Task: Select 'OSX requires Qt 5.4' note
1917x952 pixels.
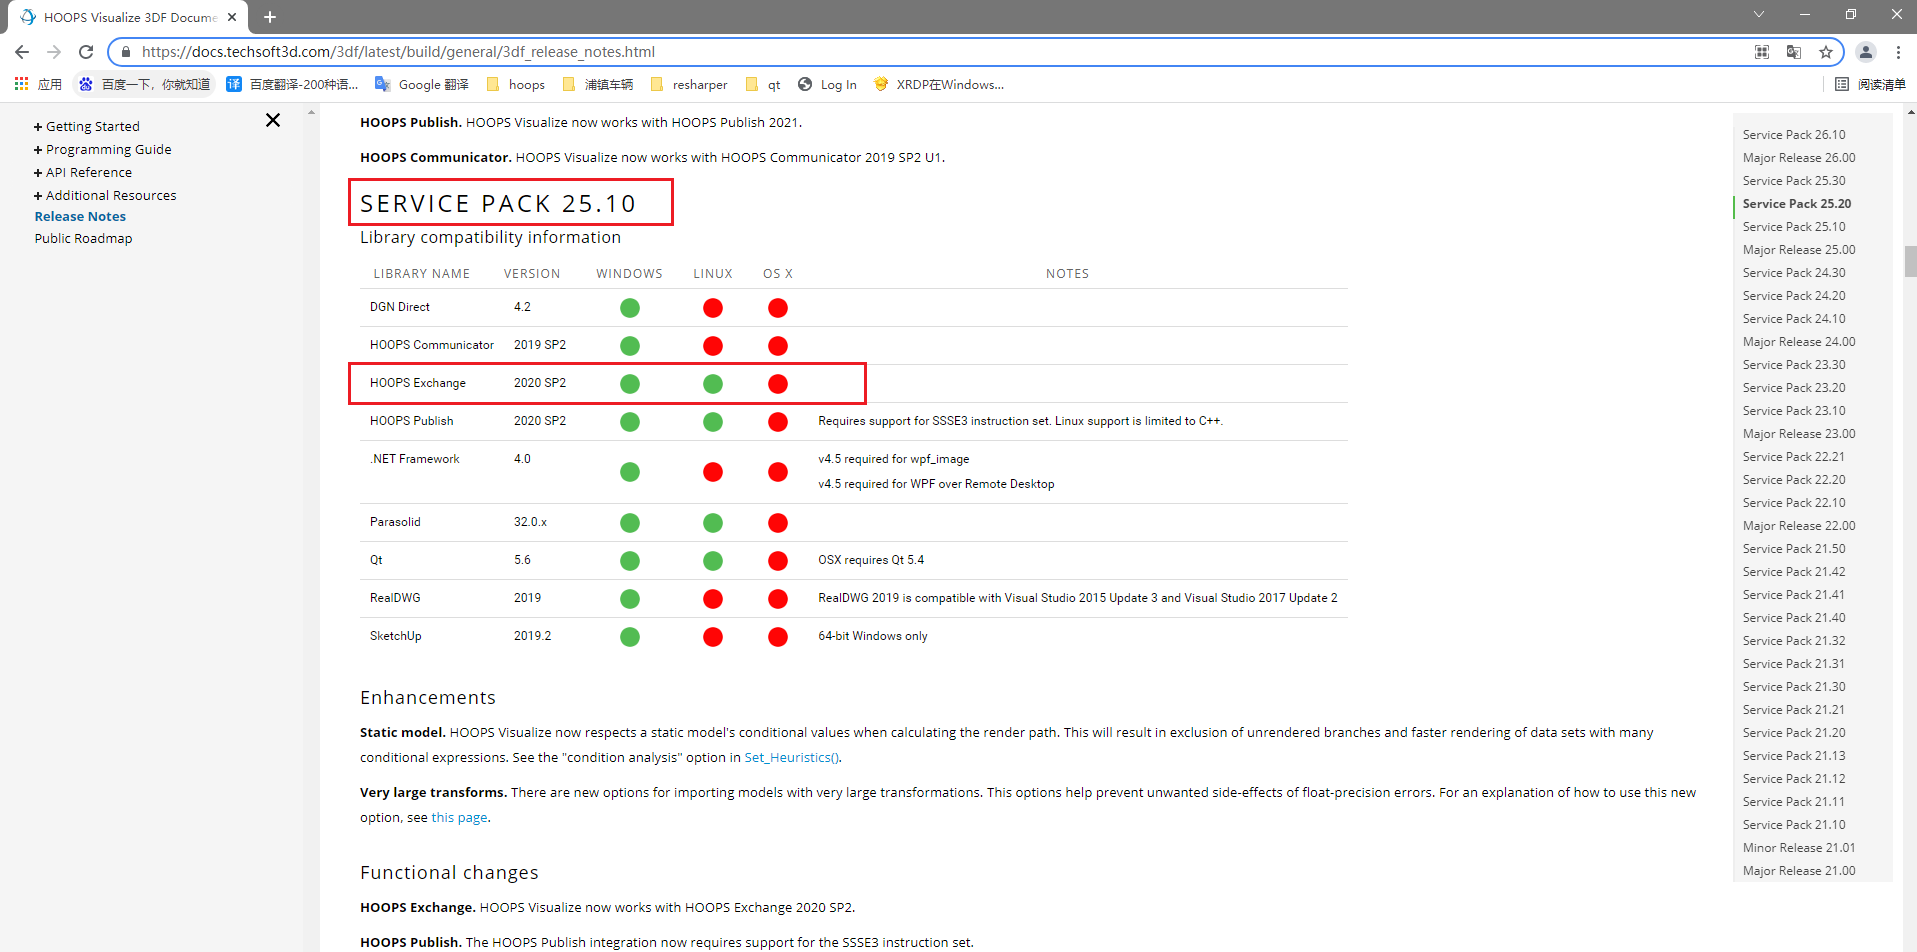Action: tap(871, 560)
